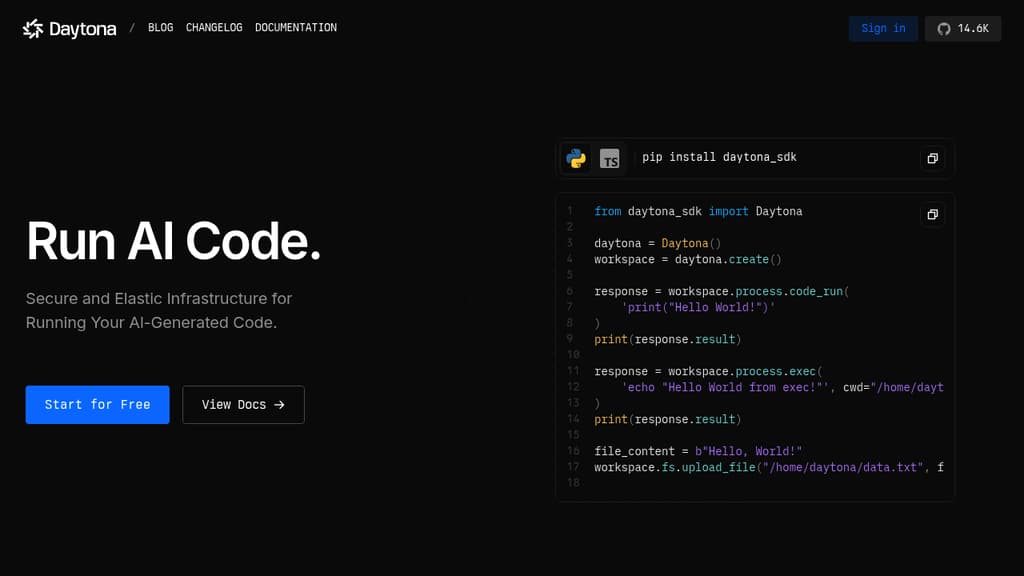Click the Run AI Code heading
Screen dimensions: 1024x576
point(172,241)
